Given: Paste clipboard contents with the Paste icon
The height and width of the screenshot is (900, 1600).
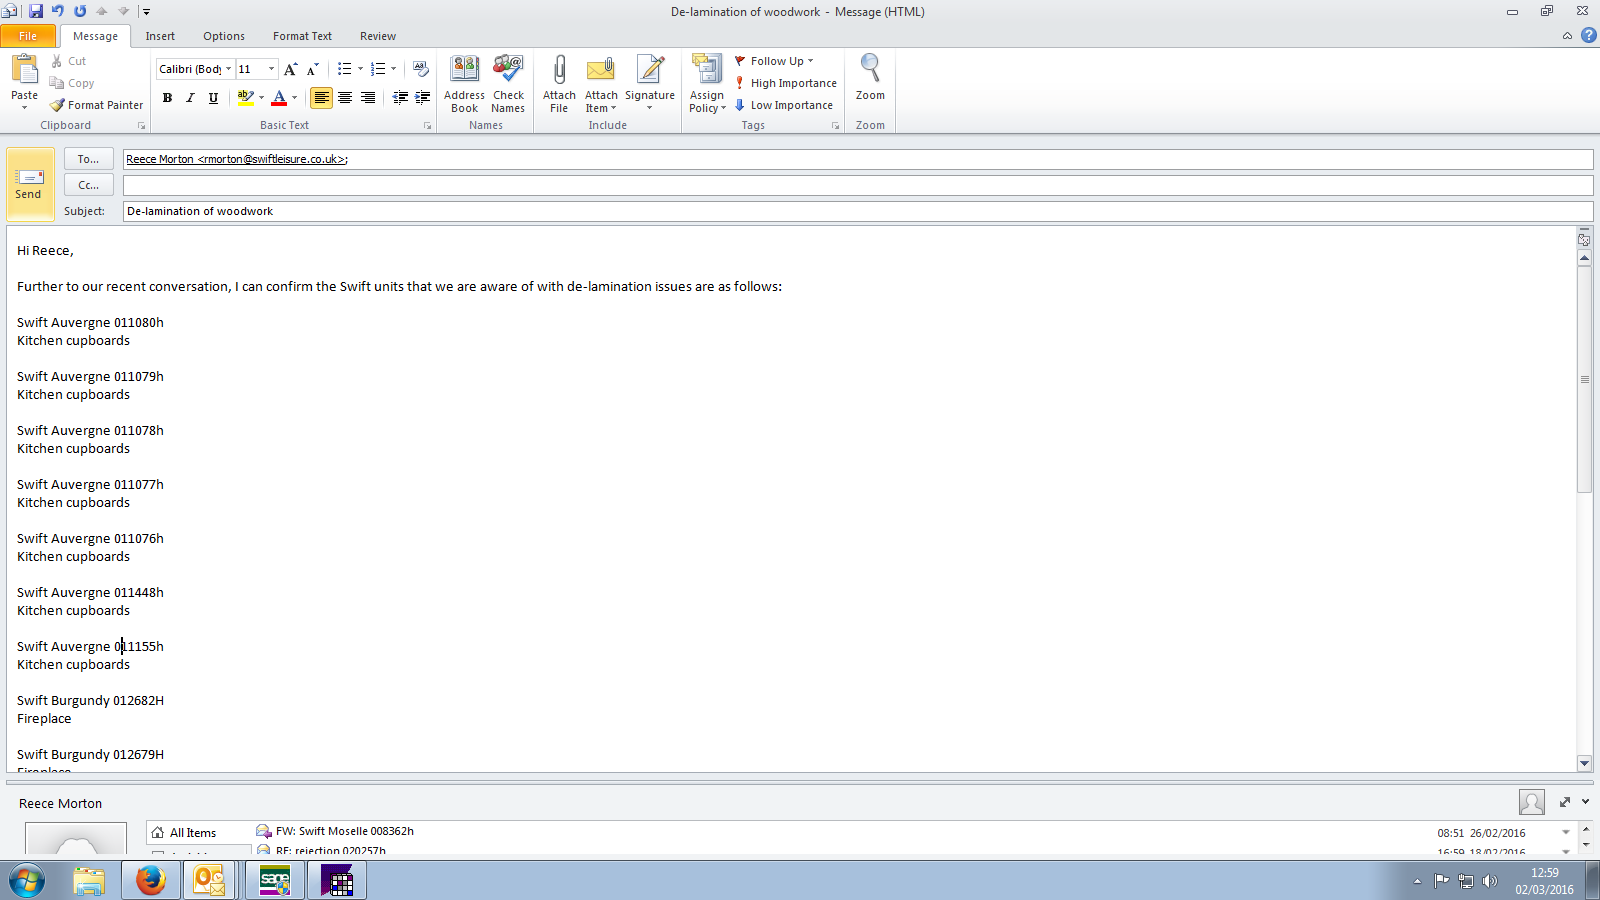Looking at the screenshot, I should (24, 70).
